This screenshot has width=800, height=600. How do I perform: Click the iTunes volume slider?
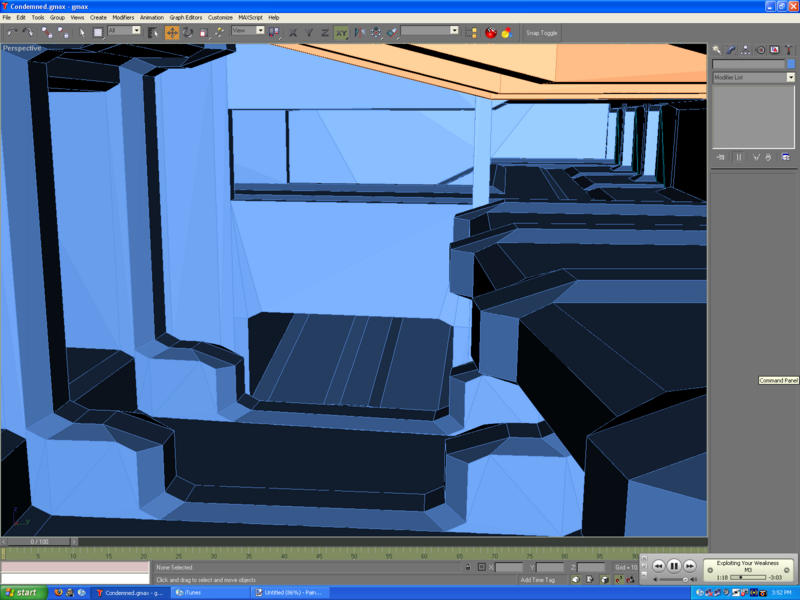click(x=673, y=580)
